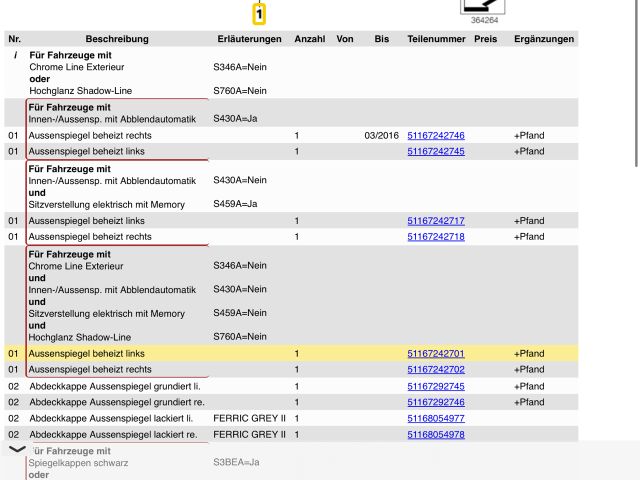Image resolution: width=640 pixels, height=480 pixels.
Task: Open the part diagram thumbnail 364264
Action: point(483,7)
